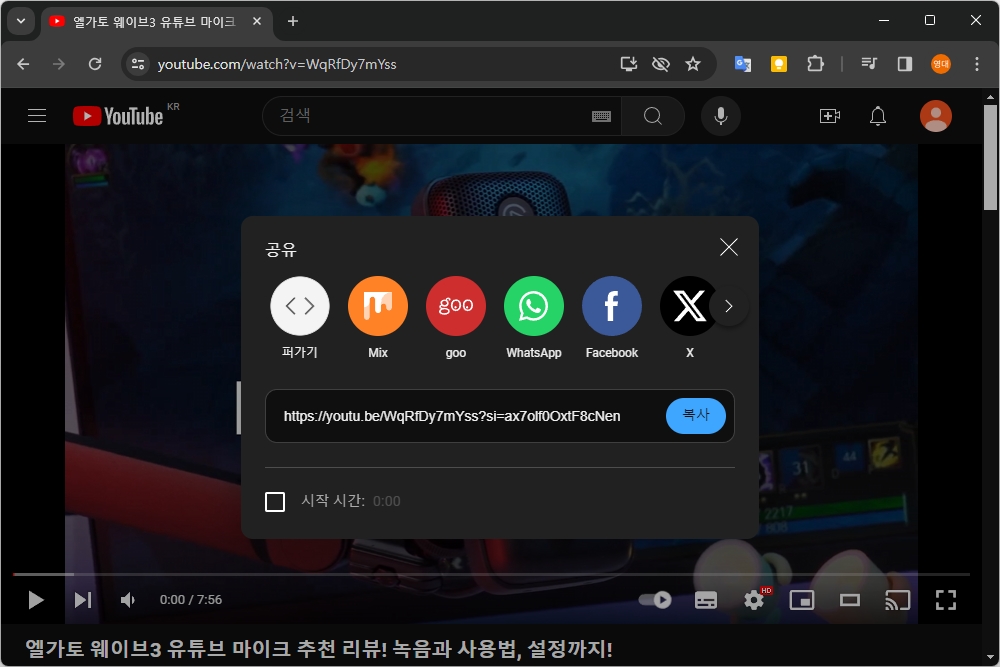Open the yellow Keep extension
This screenshot has height=667, width=1000.
[779, 64]
